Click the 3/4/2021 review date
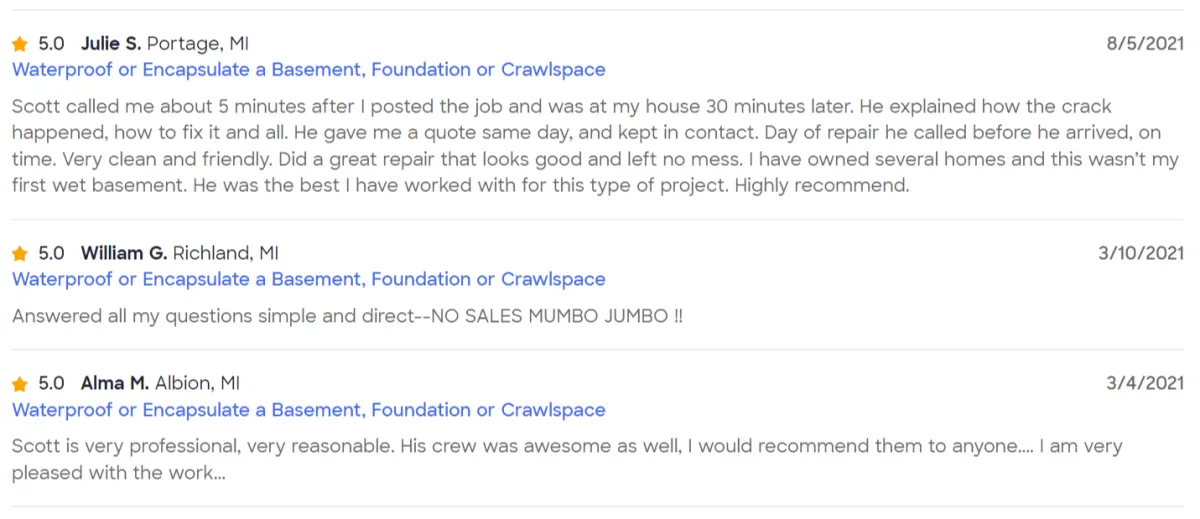 click(1145, 384)
